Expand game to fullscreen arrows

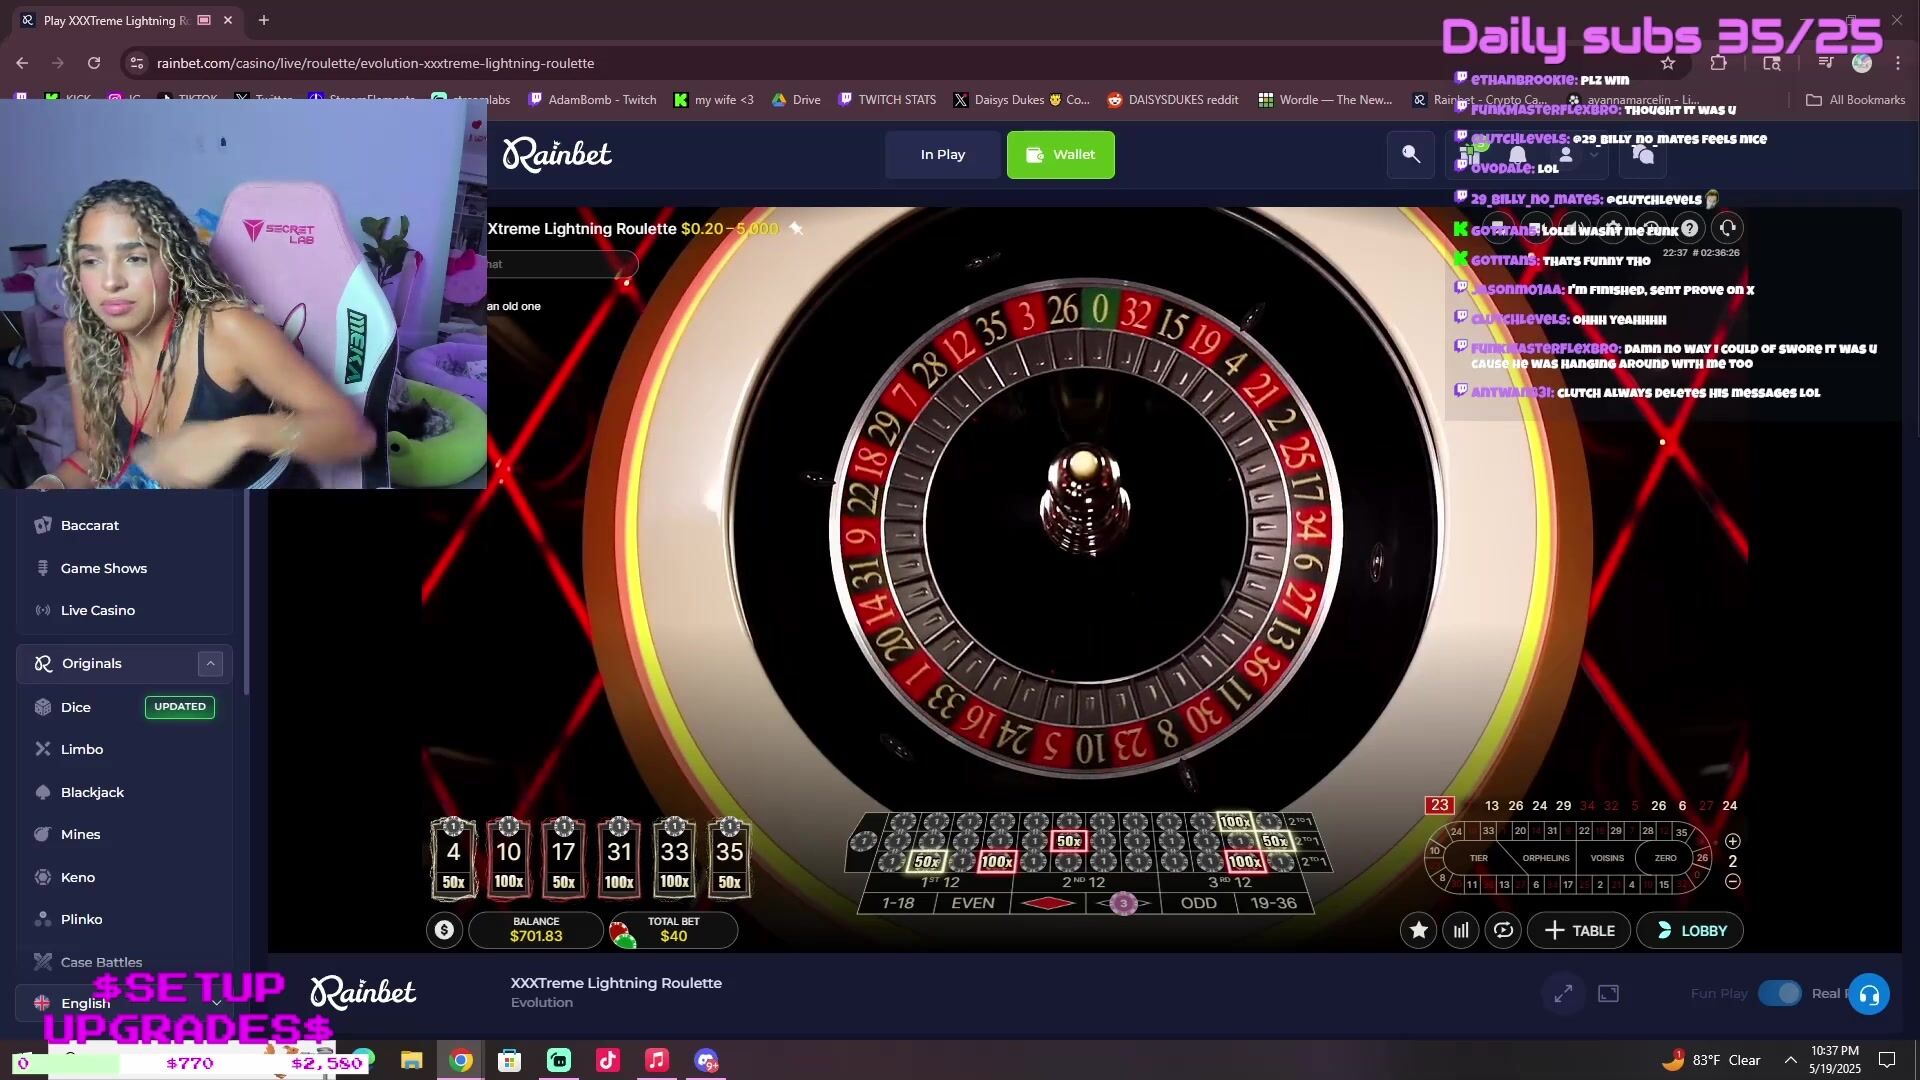(1563, 993)
